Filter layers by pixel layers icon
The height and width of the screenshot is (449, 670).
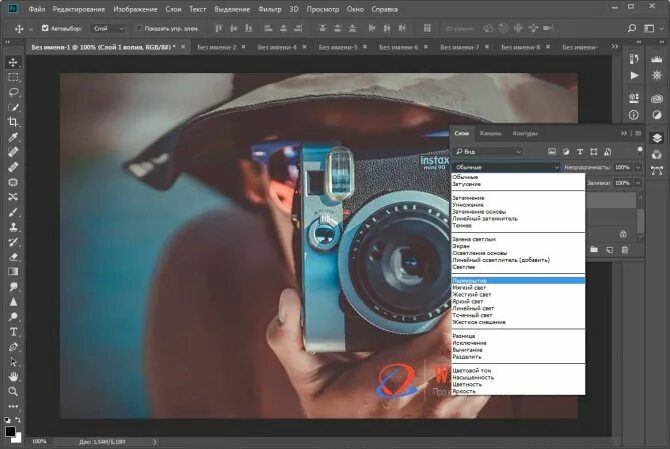[x=552, y=152]
